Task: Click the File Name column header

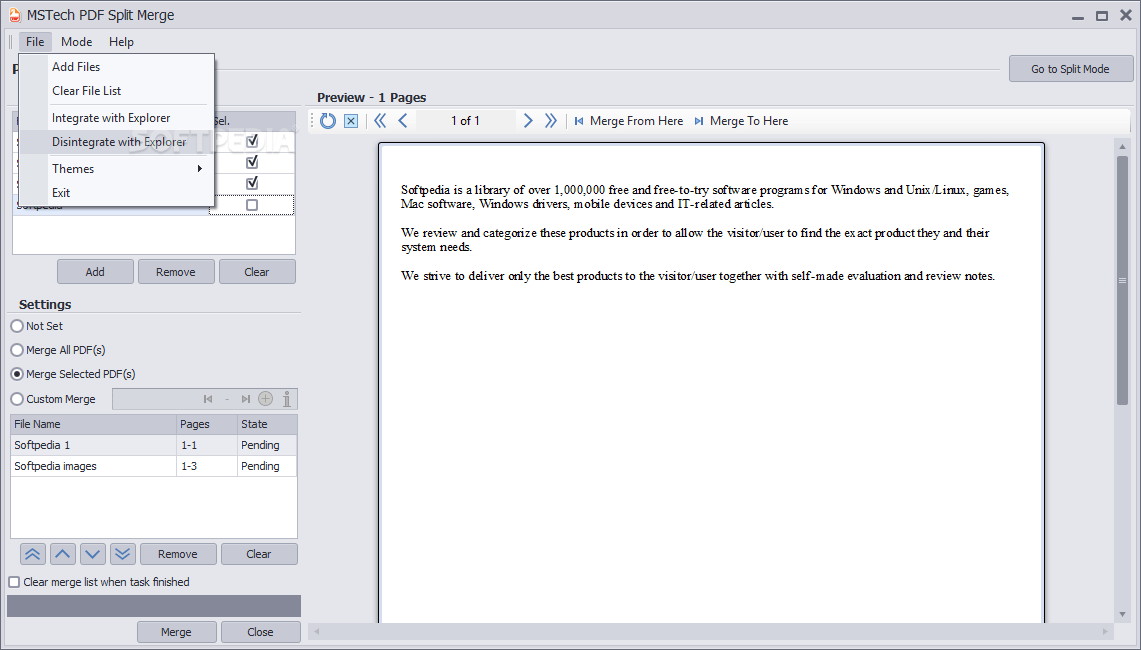Action: tap(93, 424)
